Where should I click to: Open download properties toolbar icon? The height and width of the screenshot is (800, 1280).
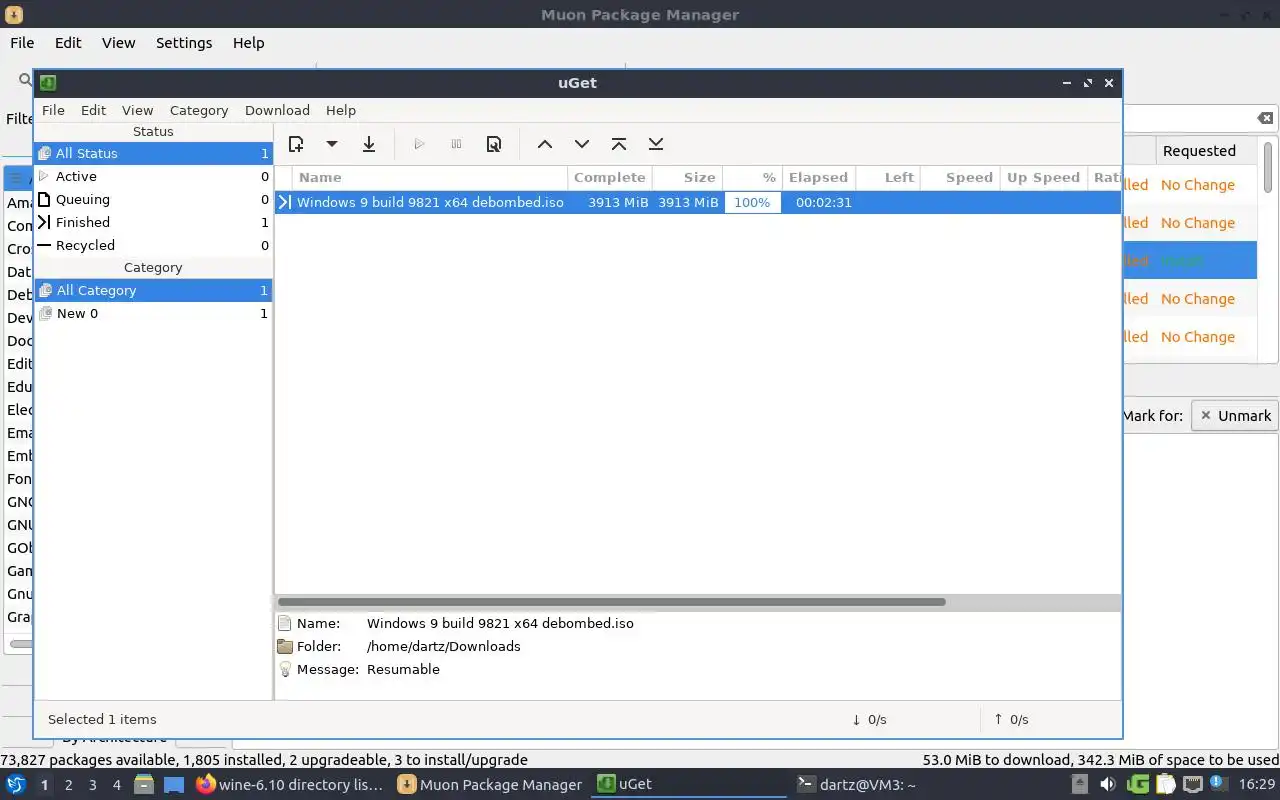[494, 144]
